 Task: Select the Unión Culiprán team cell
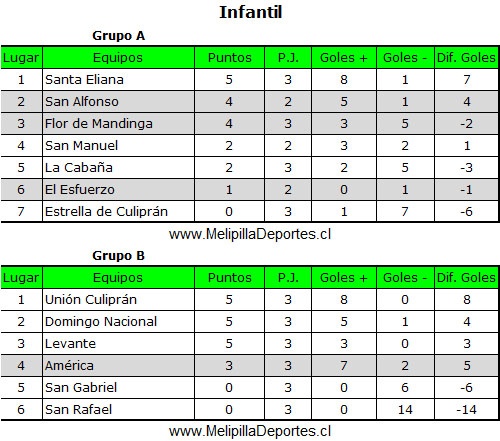tap(118, 300)
